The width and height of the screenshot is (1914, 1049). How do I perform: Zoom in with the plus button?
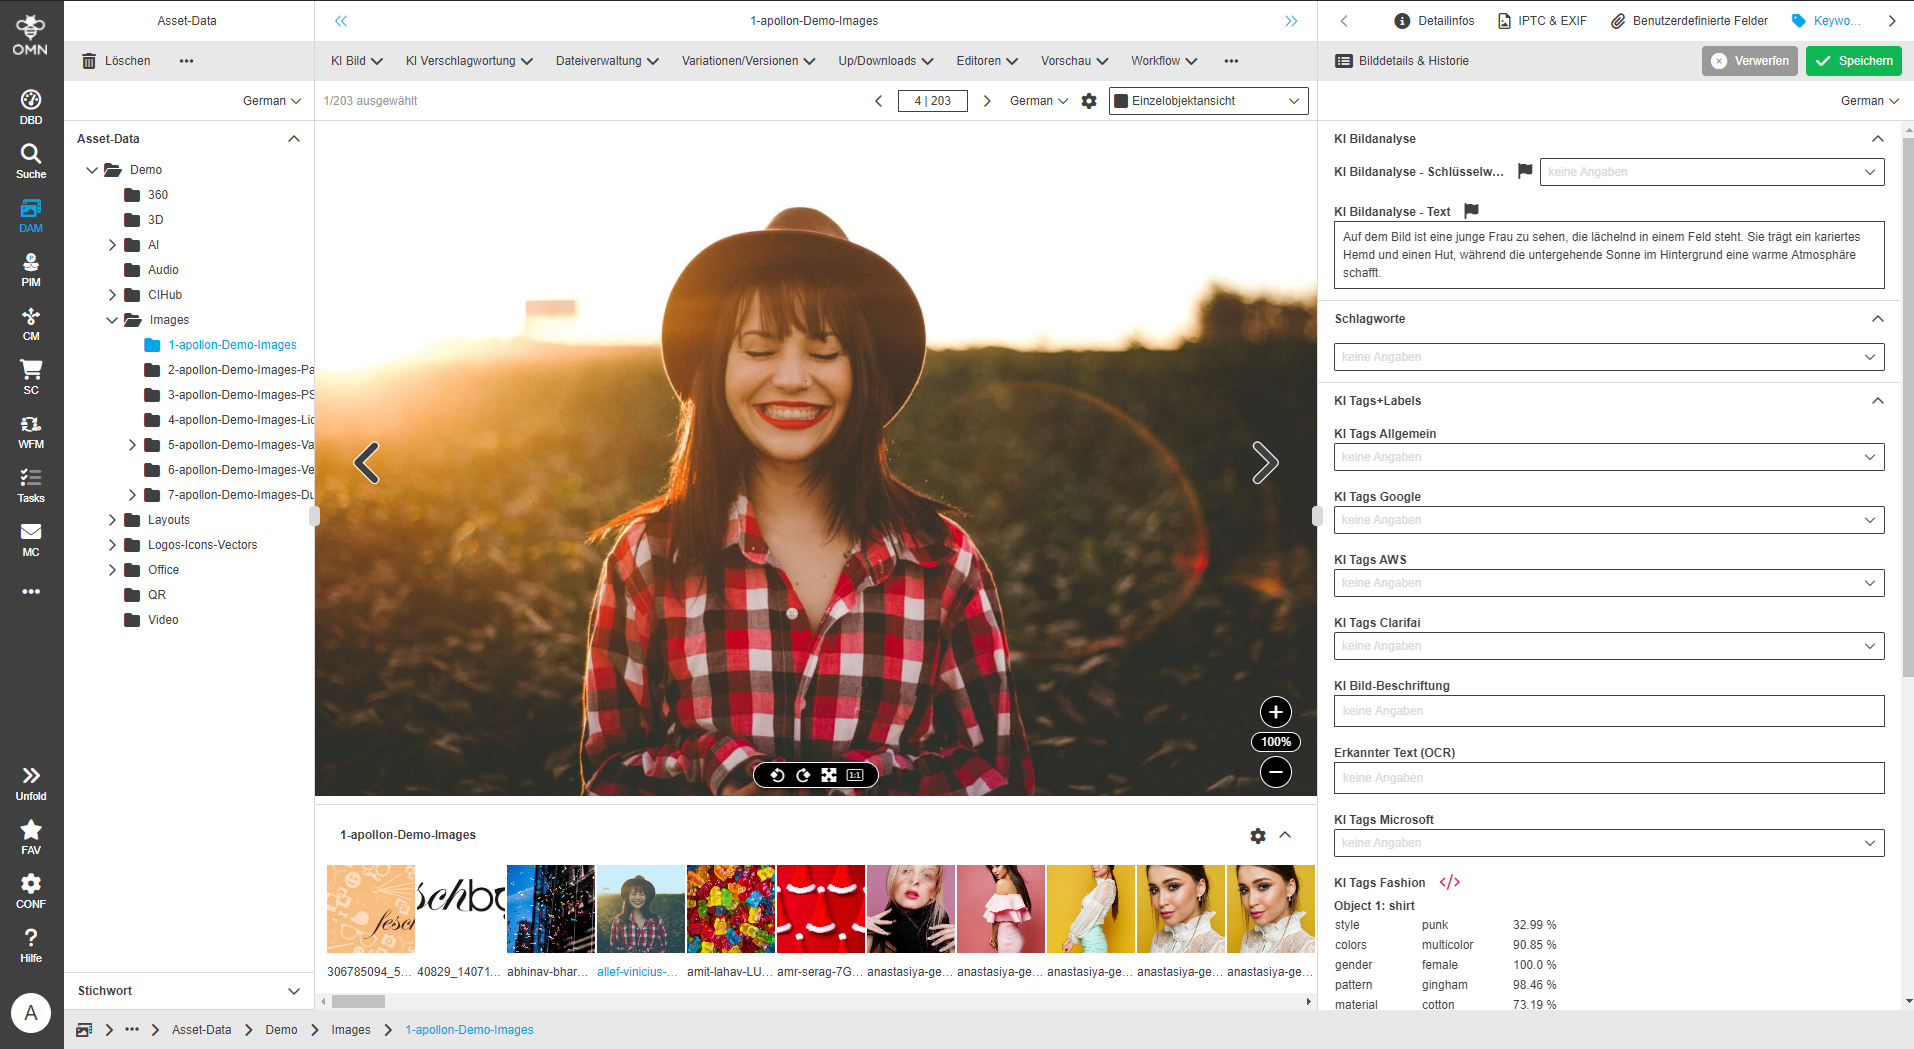1275,712
